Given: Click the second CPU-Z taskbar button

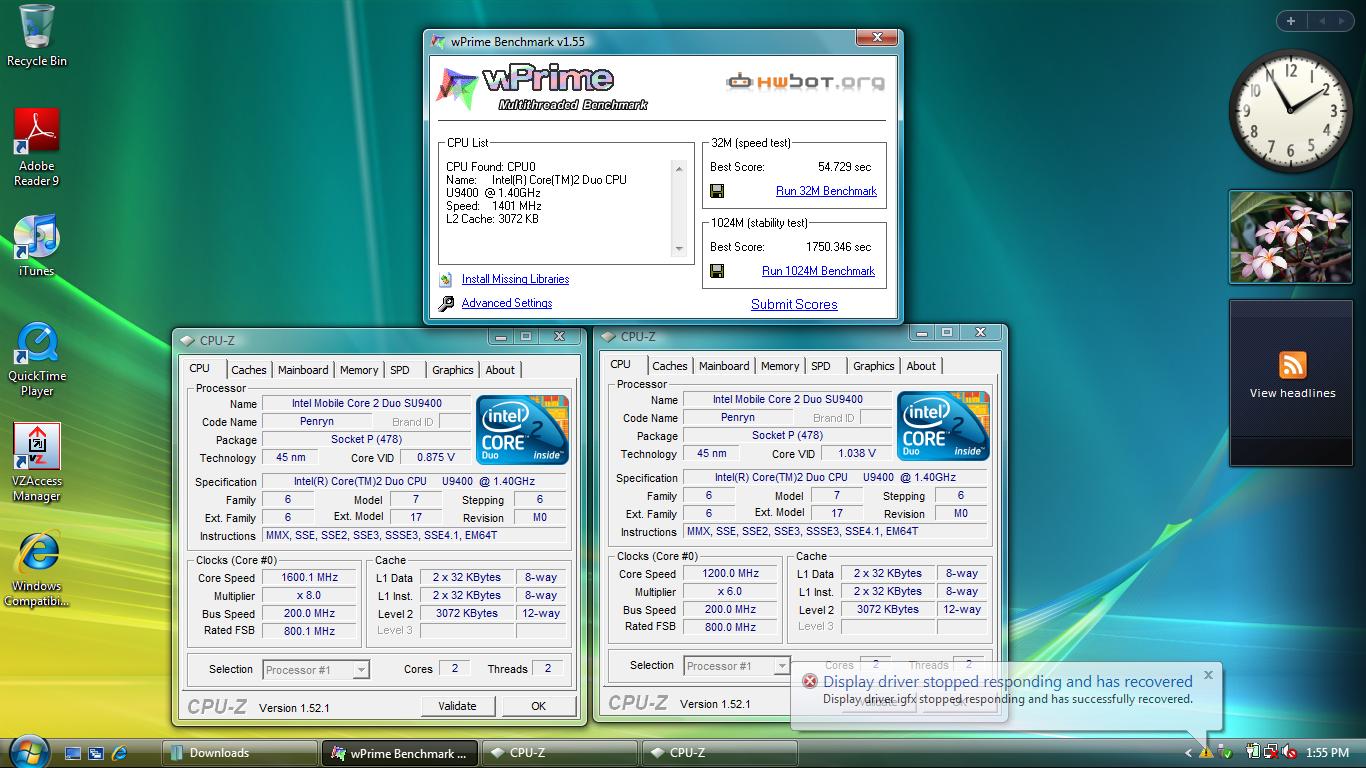Looking at the screenshot, I should pyautogui.click(x=720, y=753).
